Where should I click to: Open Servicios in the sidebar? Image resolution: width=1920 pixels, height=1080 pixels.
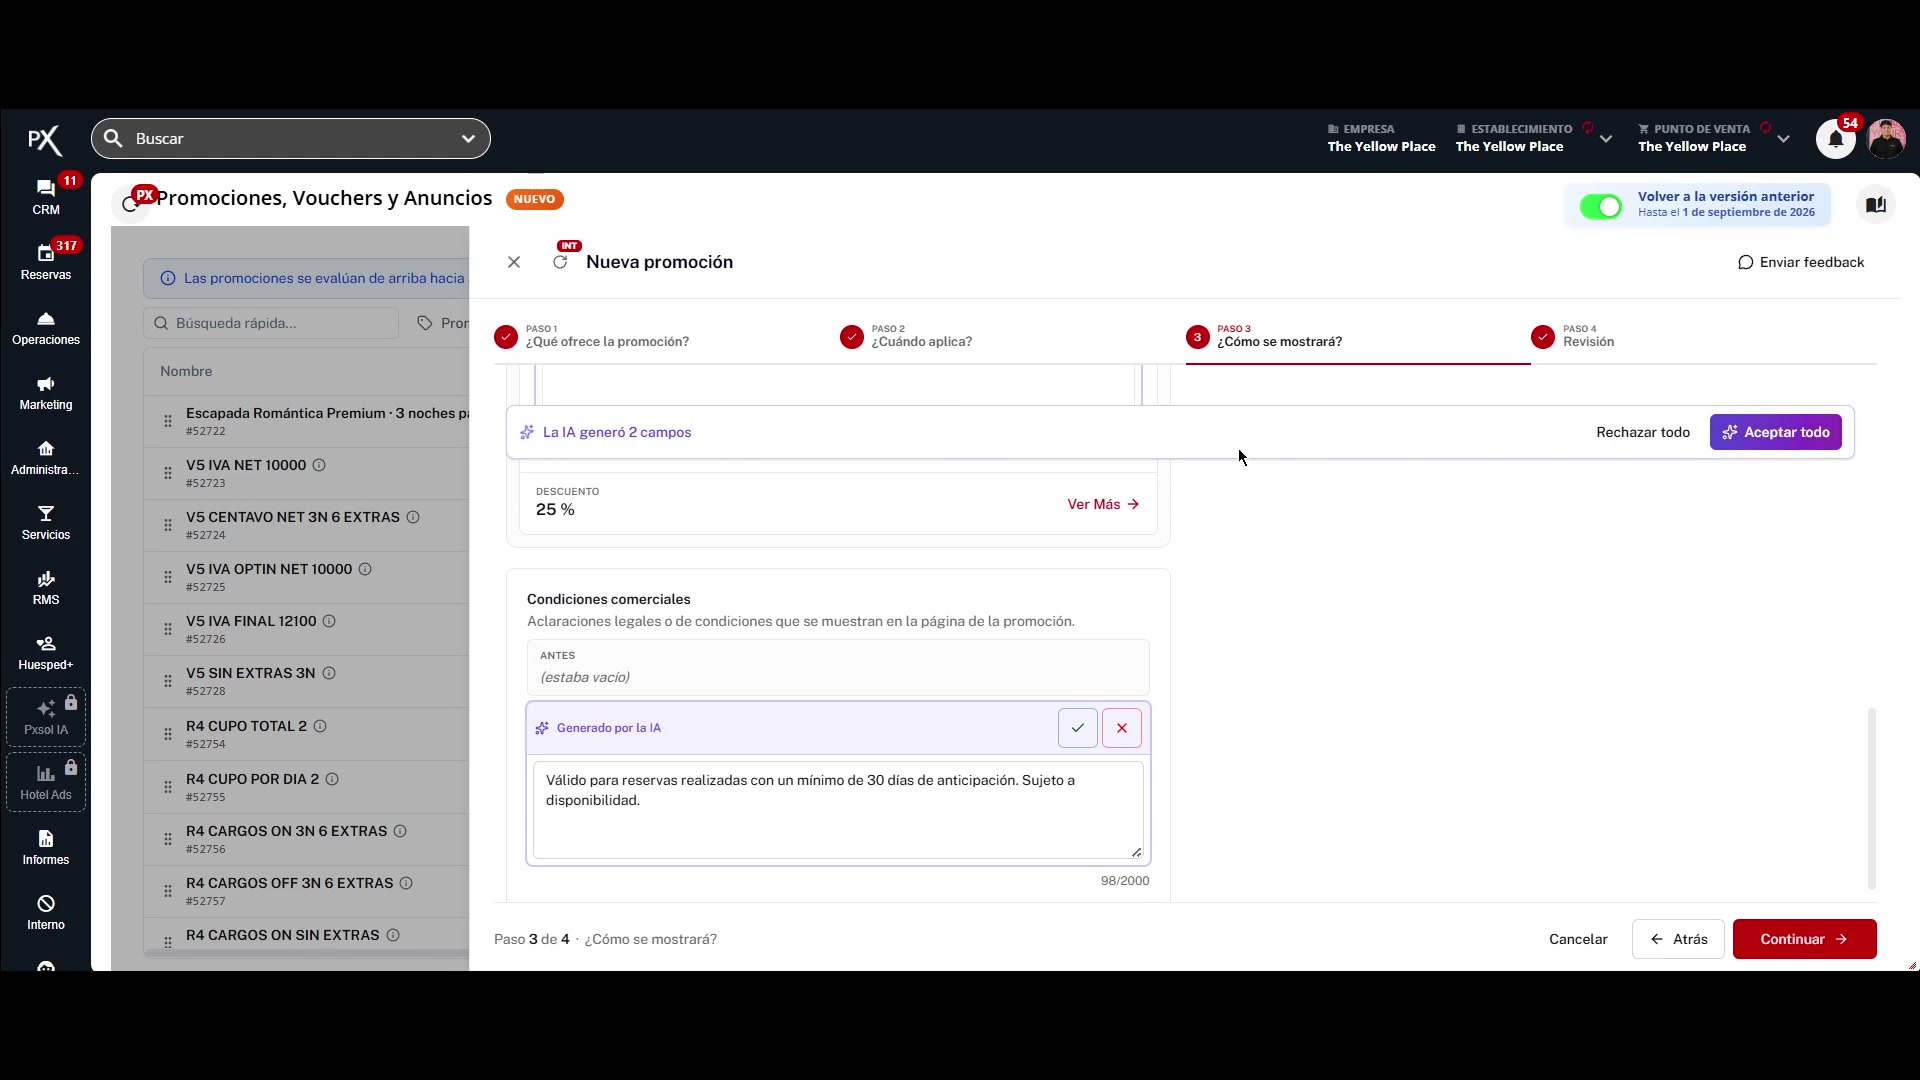46,523
